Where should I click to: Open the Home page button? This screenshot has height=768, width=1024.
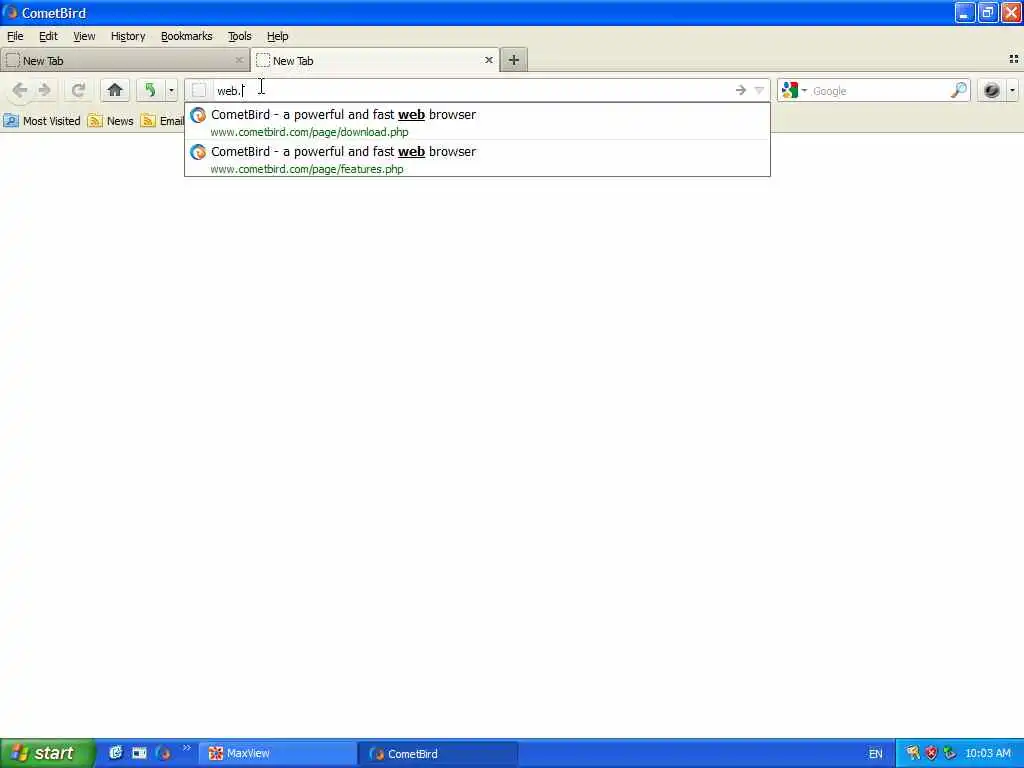click(115, 90)
